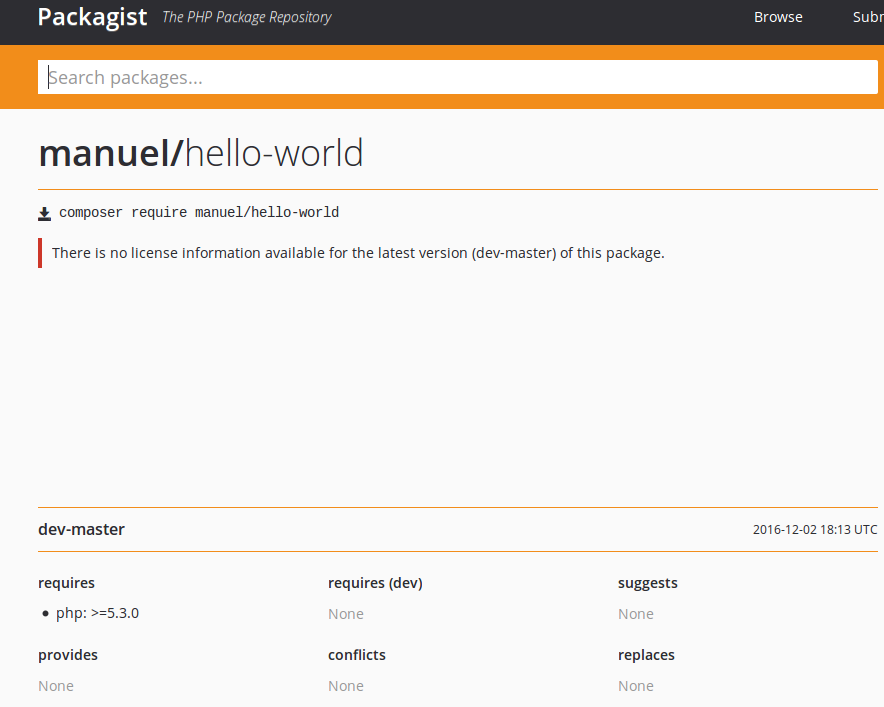Open the Browse menu item
The width and height of the screenshot is (884, 707).
point(778,17)
